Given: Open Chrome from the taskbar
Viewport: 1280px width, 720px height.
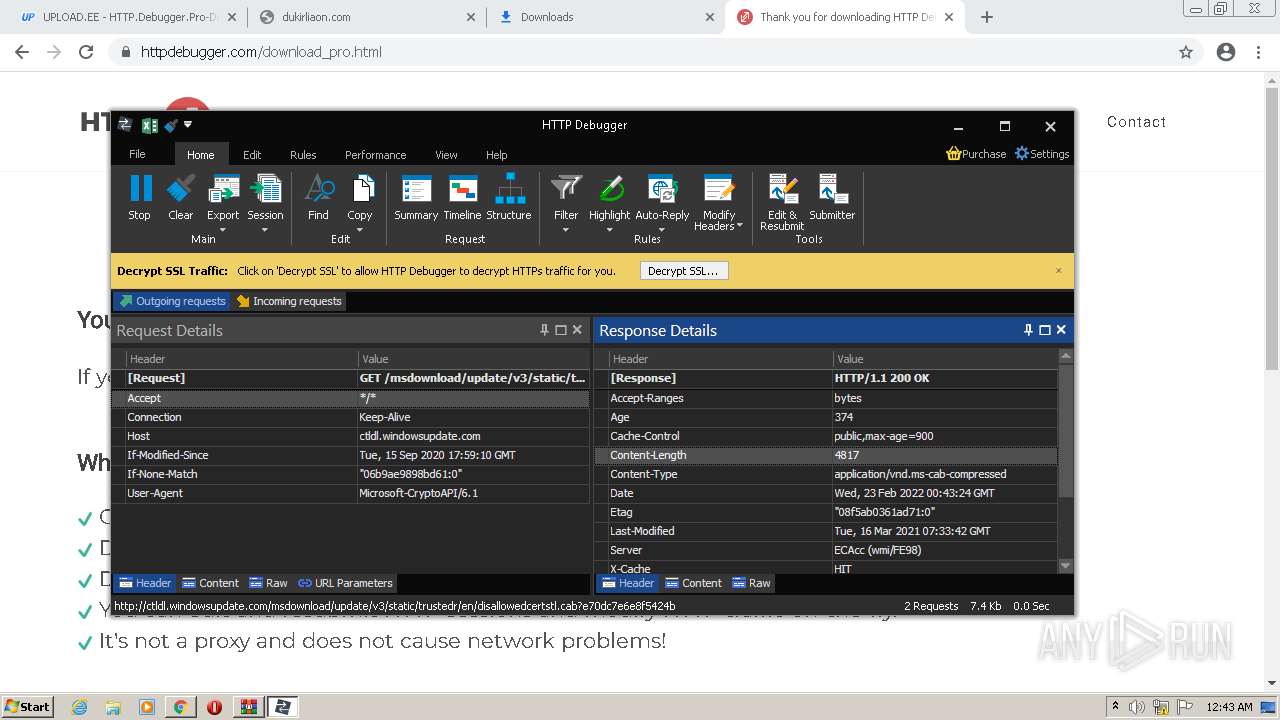Looking at the screenshot, I should click(180, 707).
